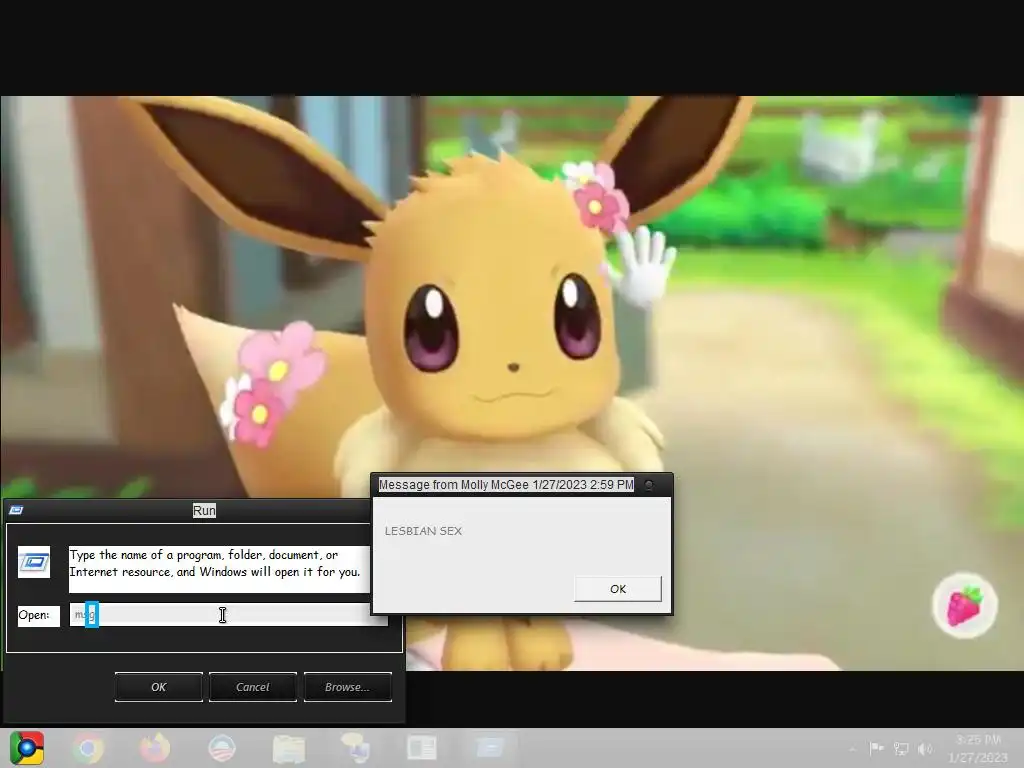This screenshot has width=1024, height=768.
Task: Click the taskbar clock showing 1/27/2023
Action: coord(978,748)
